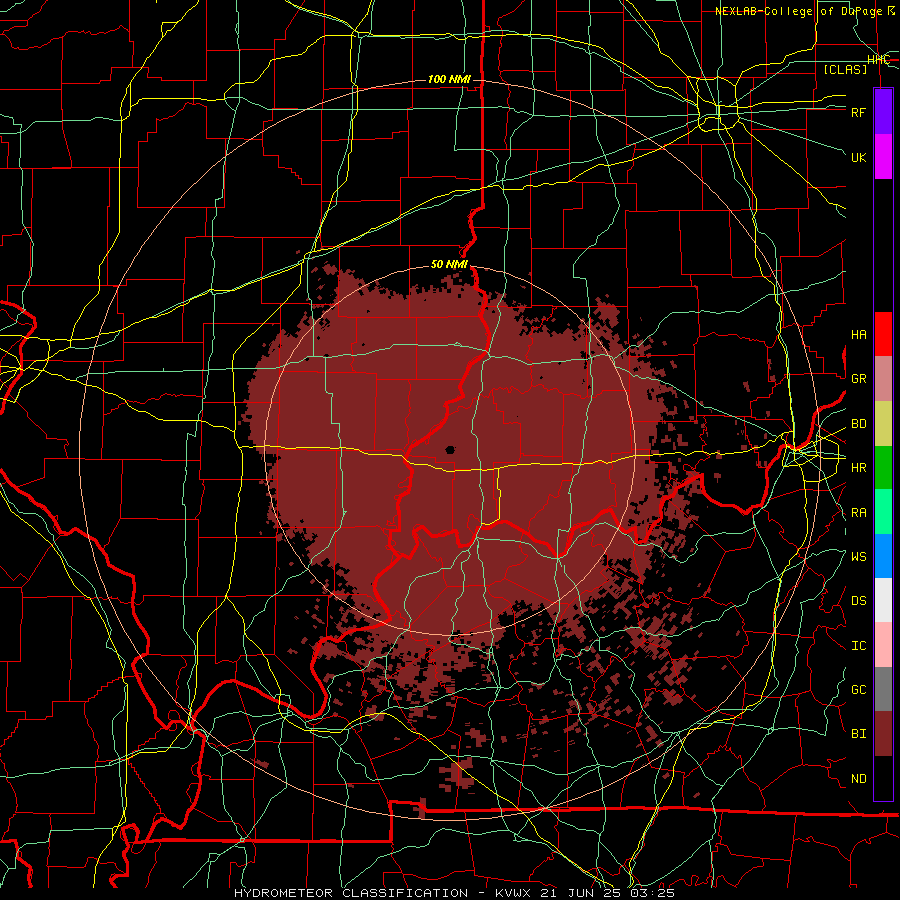This screenshot has width=900, height=900.
Task: Click the black KVWX radar site dot
Action: pyautogui.click(x=450, y=450)
